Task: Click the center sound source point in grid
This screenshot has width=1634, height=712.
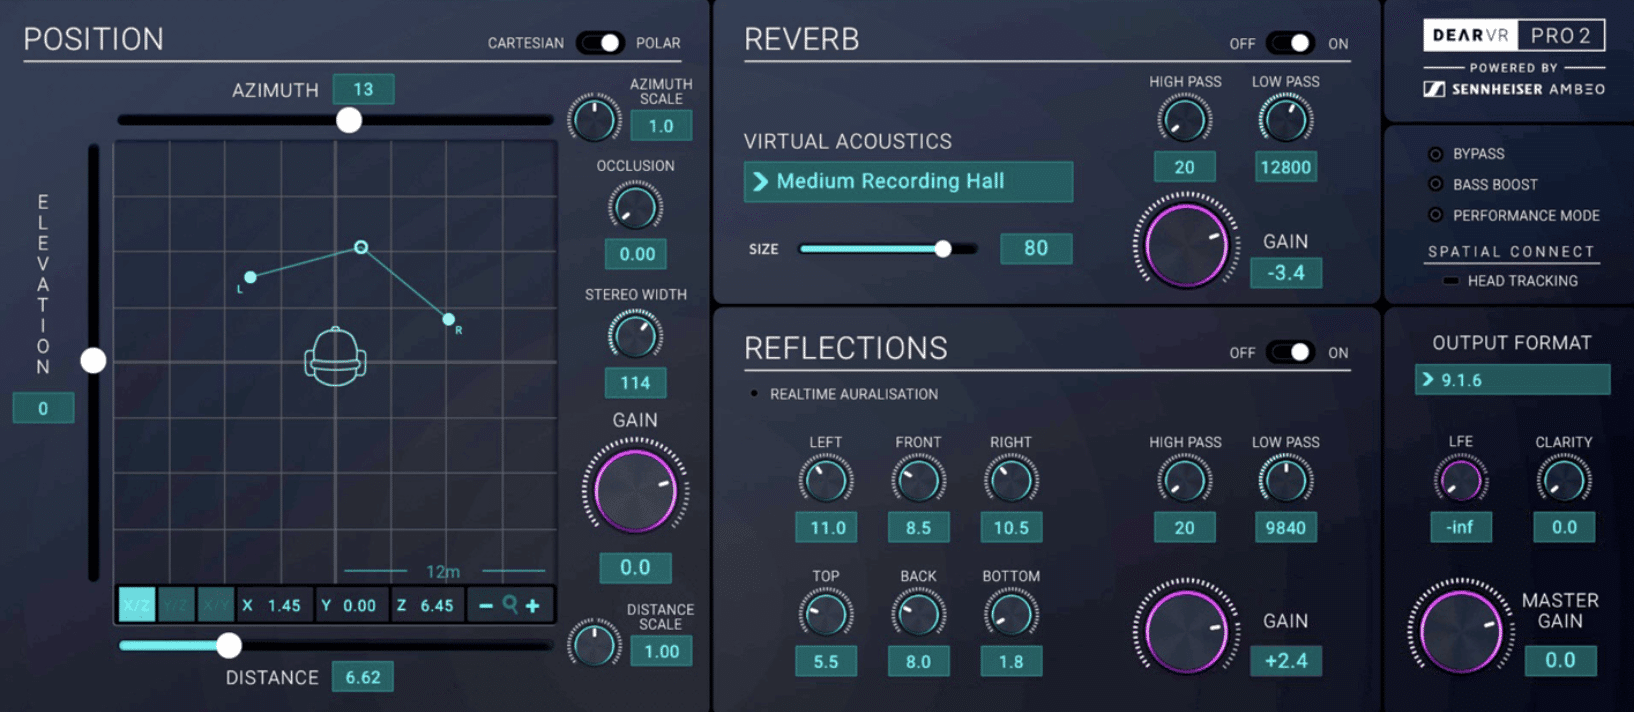Action: tap(361, 247)
